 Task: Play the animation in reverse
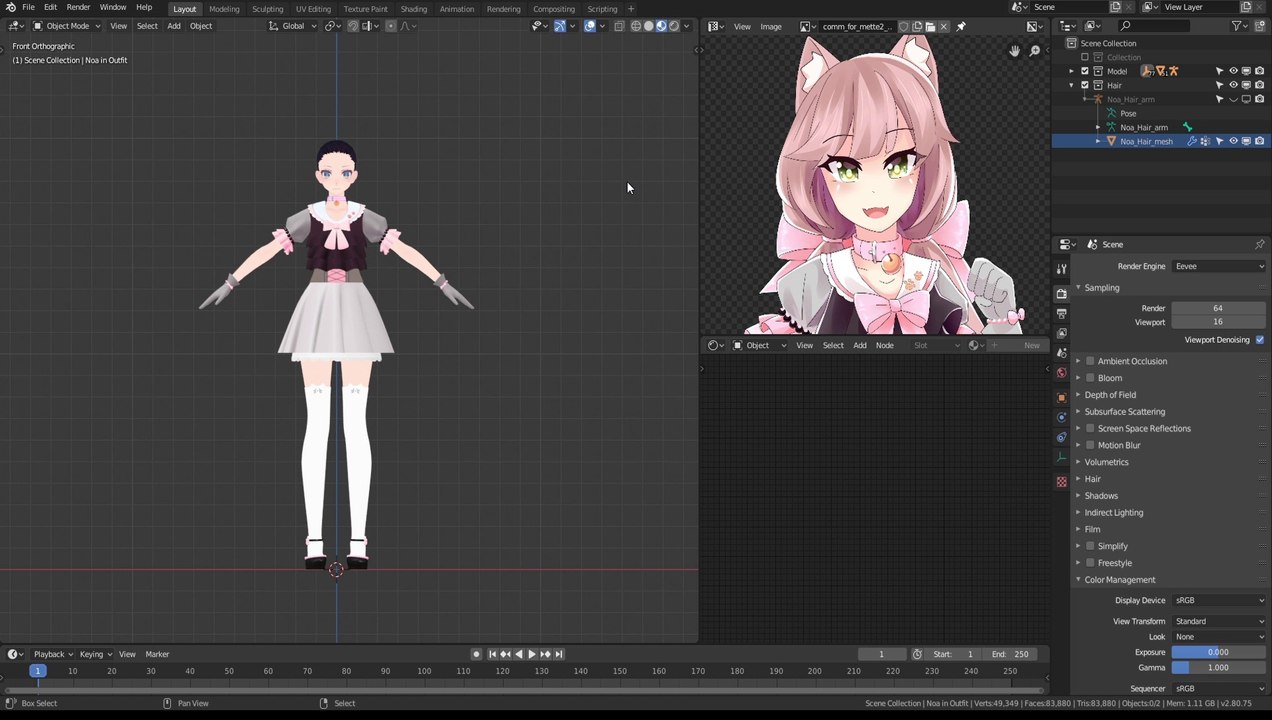click(518, 654)
